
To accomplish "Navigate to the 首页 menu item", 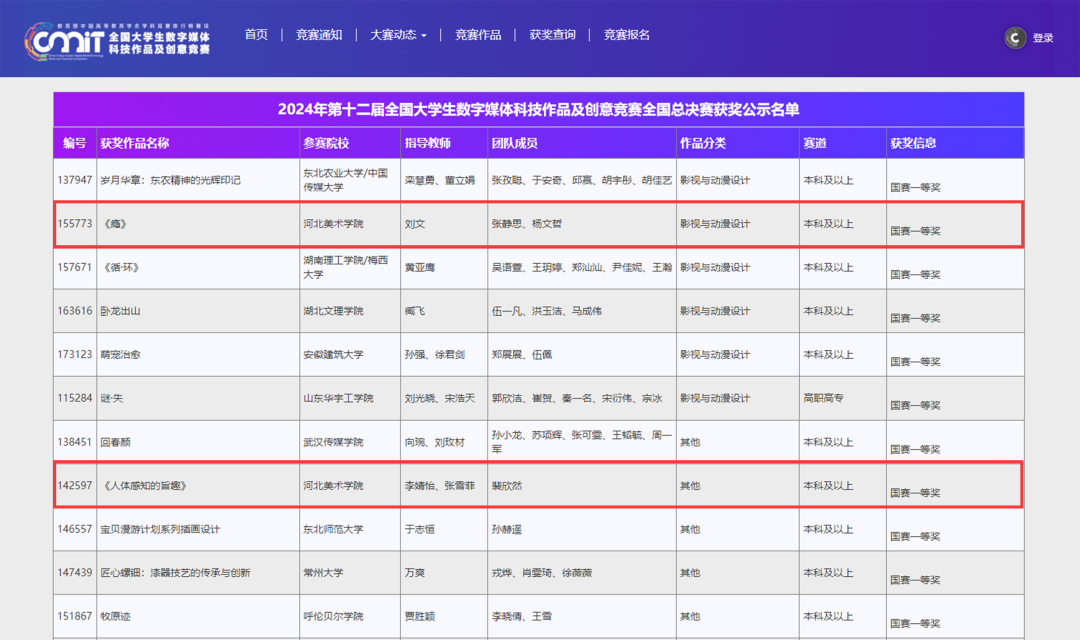I will click(255, 33).
